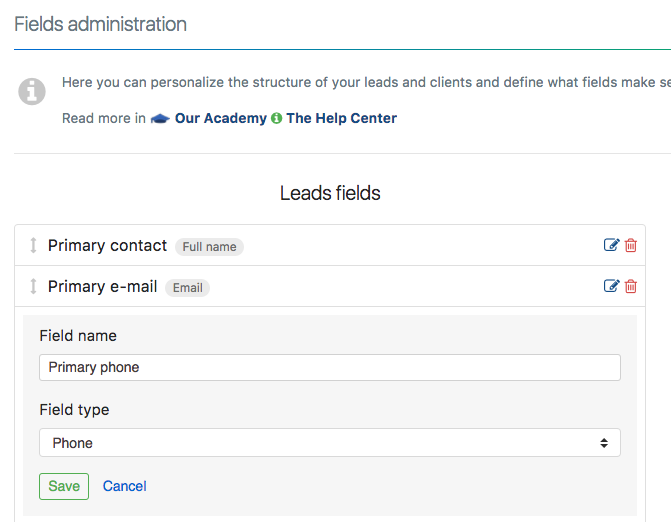Viewport: 671px width, 522px height.
Task: Save the Primary phone field
Action: [x=64, y=486]
